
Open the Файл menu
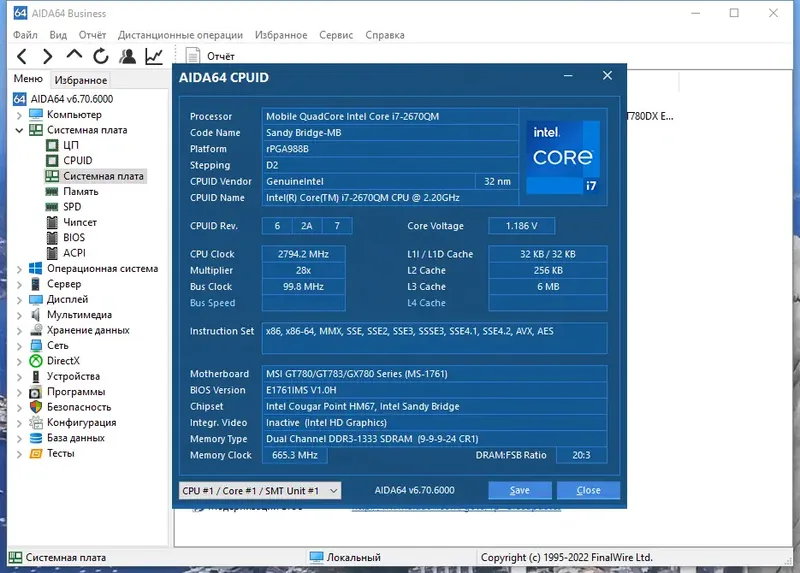(25, 35)
